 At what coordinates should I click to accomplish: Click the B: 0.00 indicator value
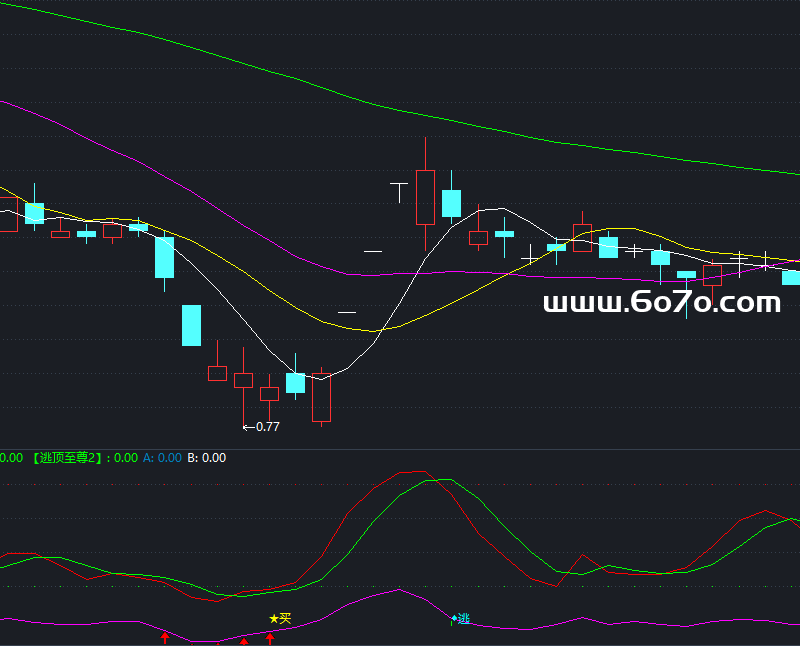pos(207,458)
